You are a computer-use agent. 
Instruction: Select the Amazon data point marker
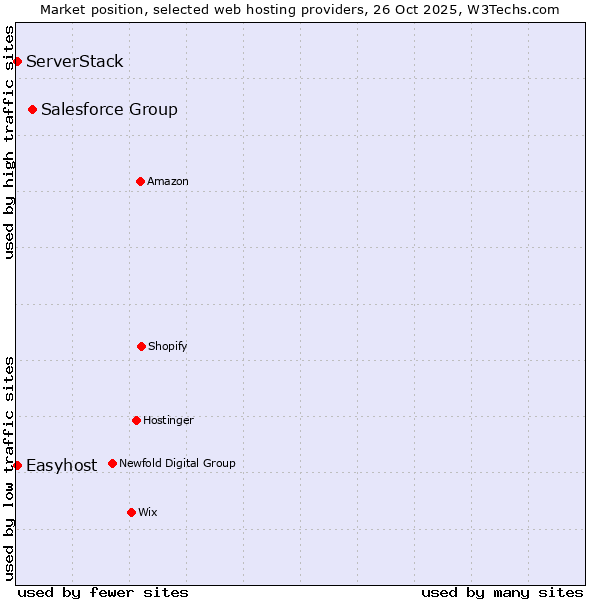pos(141,181)
